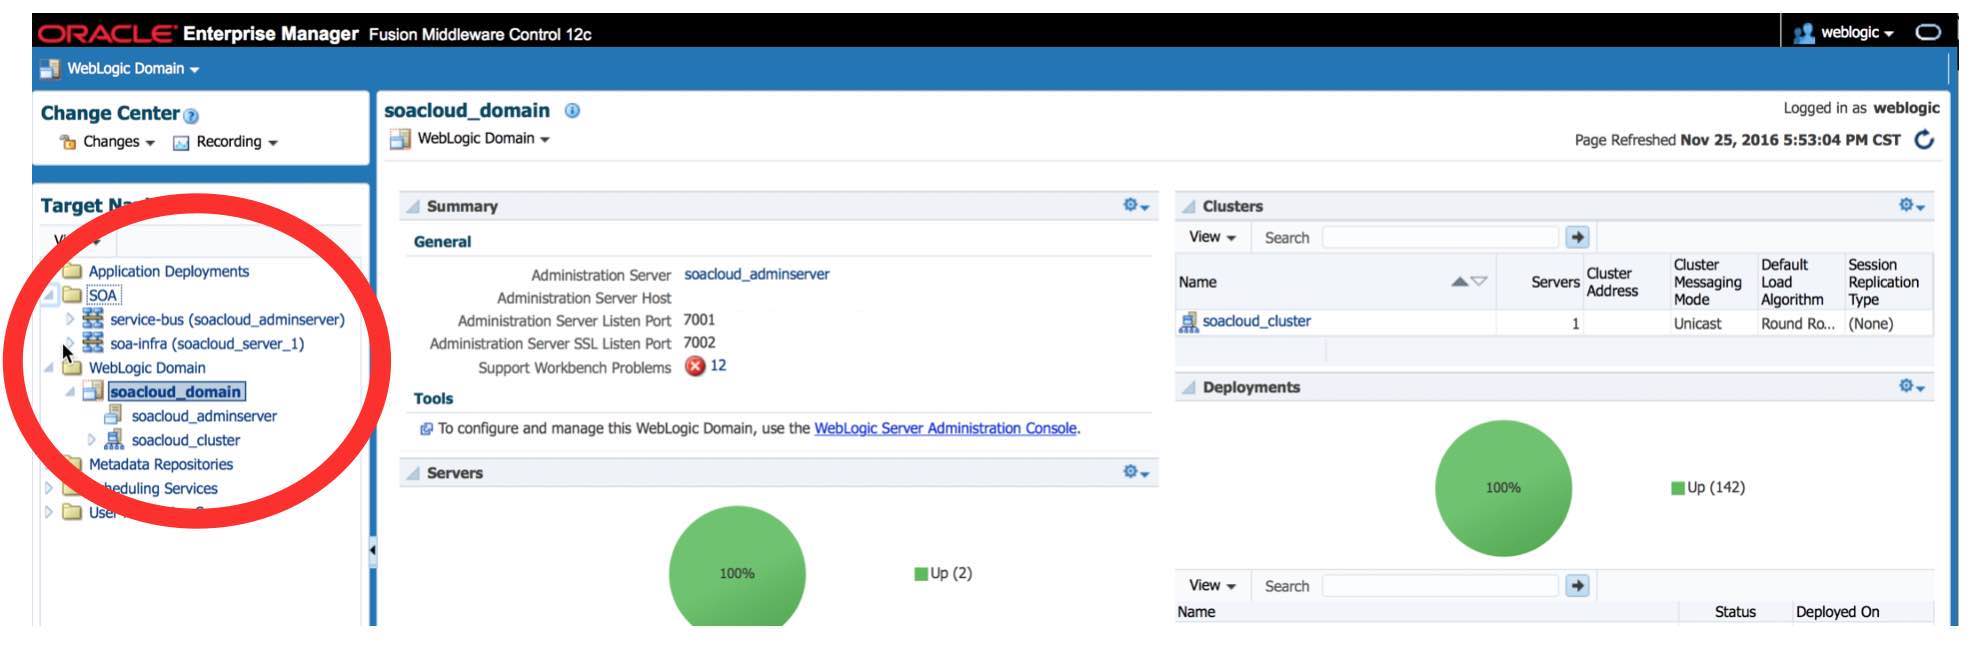Click the Deployments search go arrow
Viewport: 1984px width, 660px height.
point(1577,586)
